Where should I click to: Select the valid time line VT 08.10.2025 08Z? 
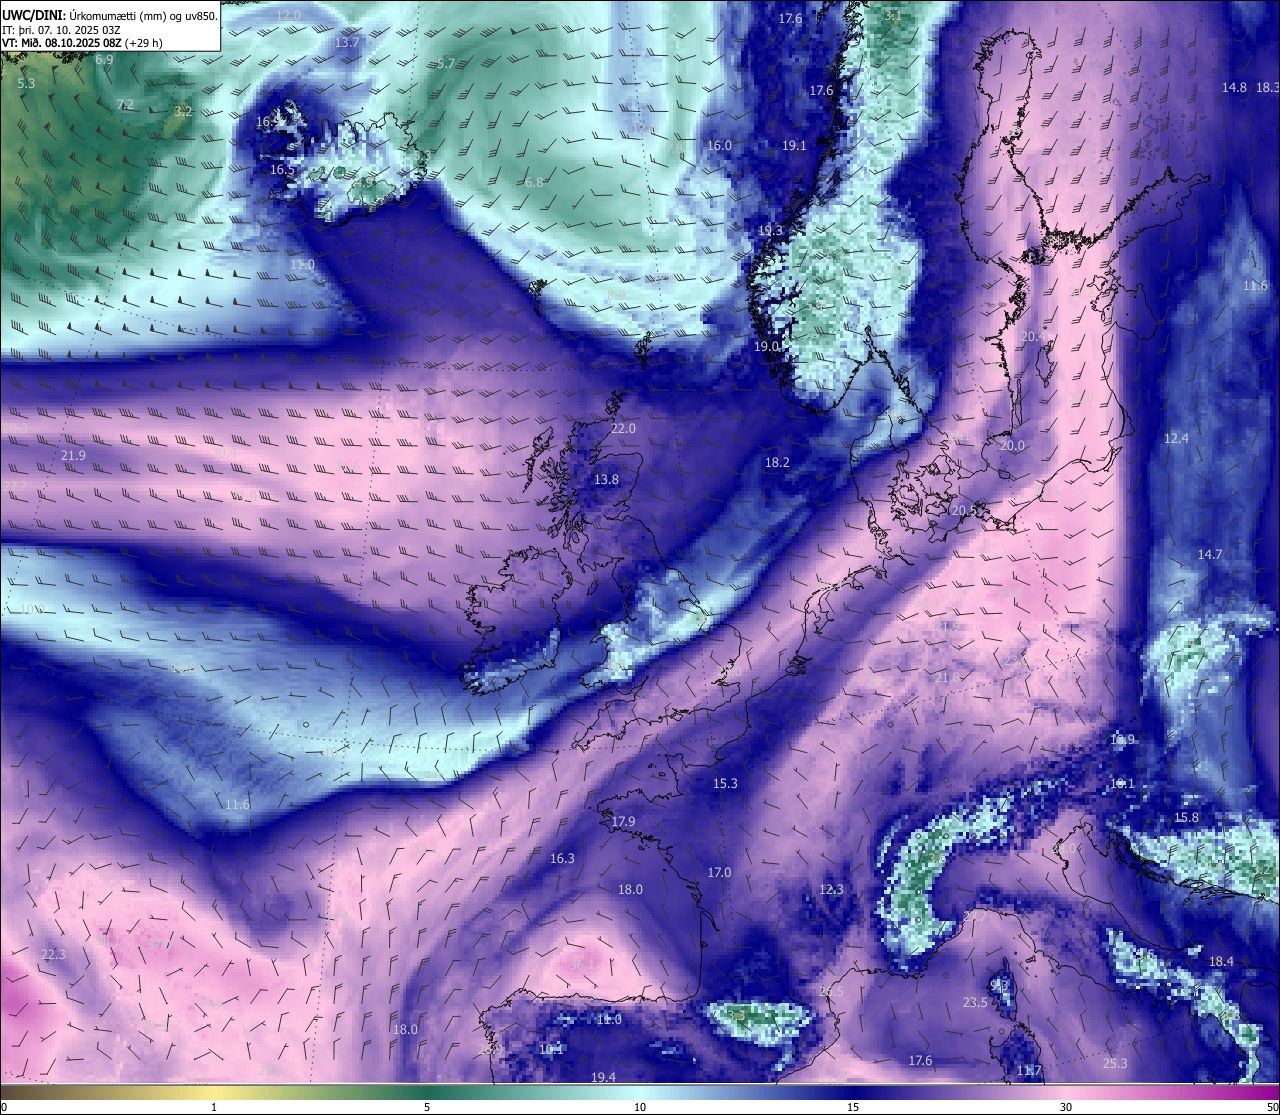[x=81, y=43]
